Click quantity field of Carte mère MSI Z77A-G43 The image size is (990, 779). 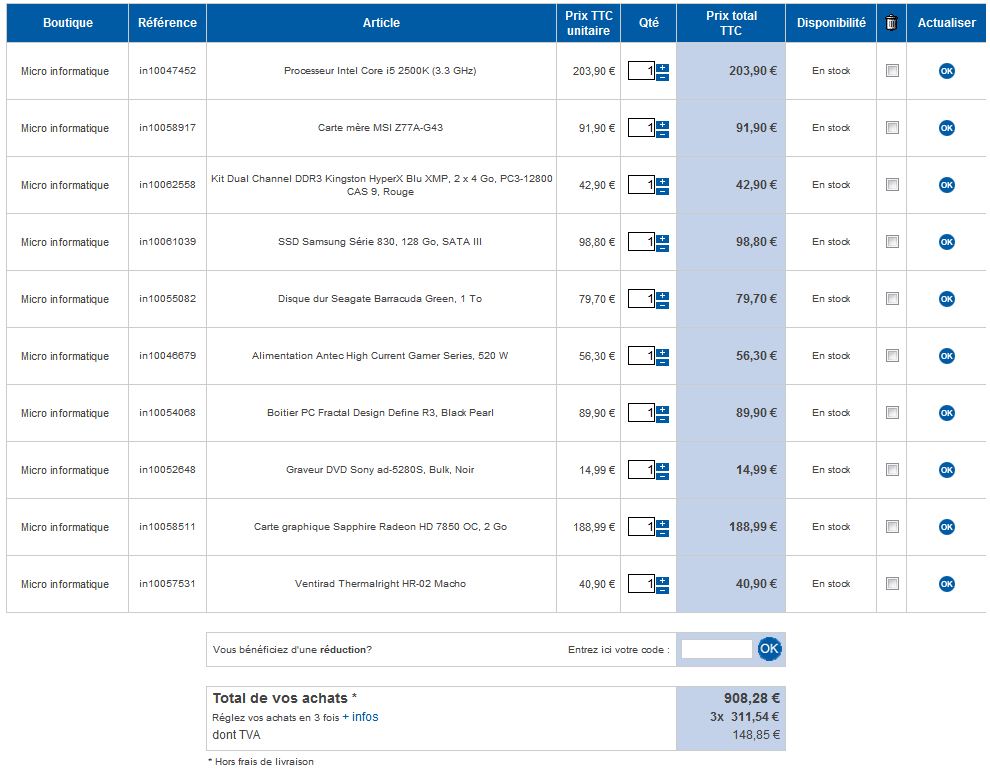641,128
